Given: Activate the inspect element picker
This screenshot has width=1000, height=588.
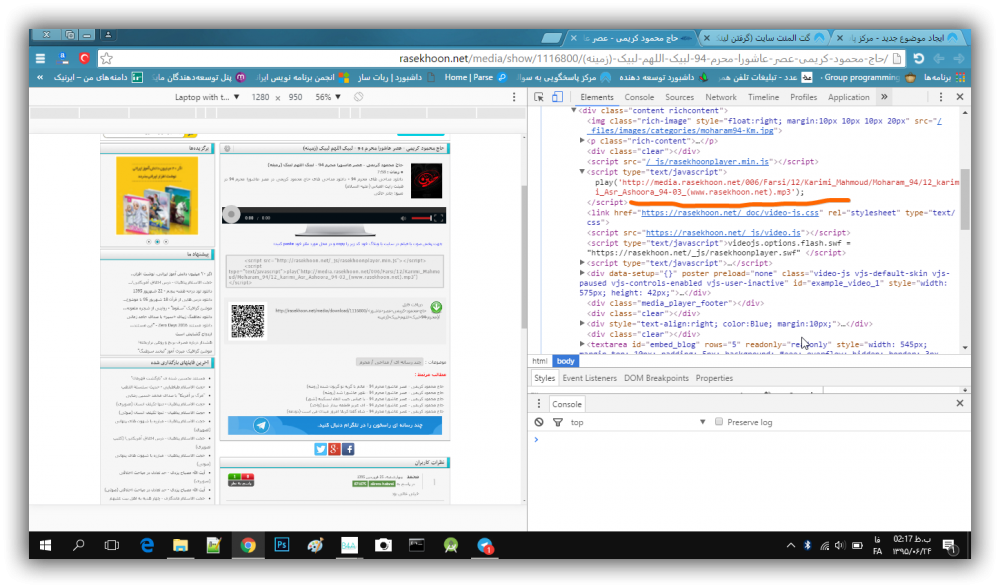Looking at the screenshot, I should (539, 97).
